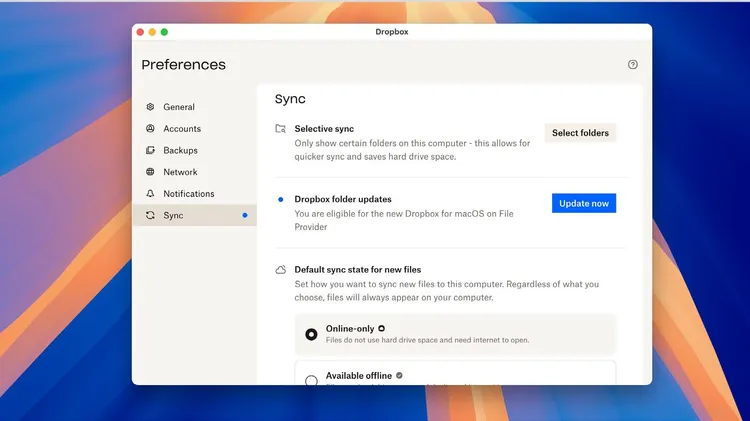The image size is (750, 421).
Task: Click the 'You are eligible for the new Dropbox' text
Action: tap(404, 220)
